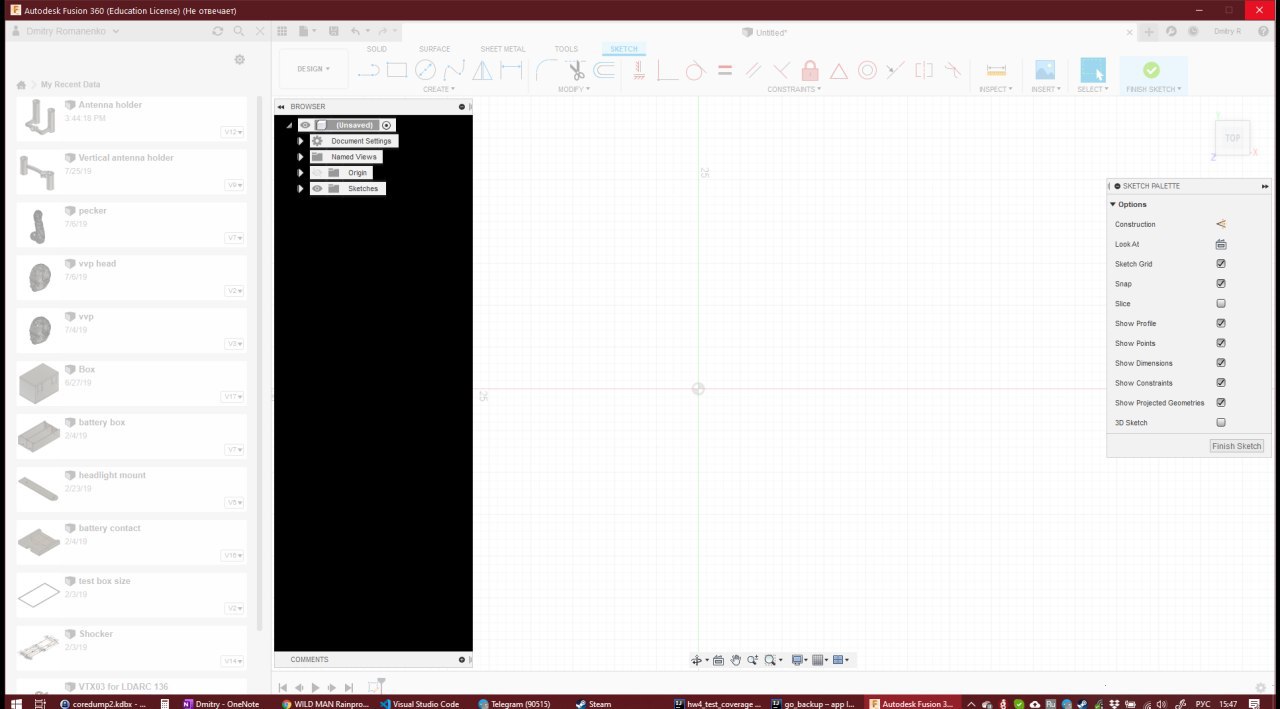Apply the Tangent constraint
This screenshot has width=1280, height=709.
[x=696, y=70]
